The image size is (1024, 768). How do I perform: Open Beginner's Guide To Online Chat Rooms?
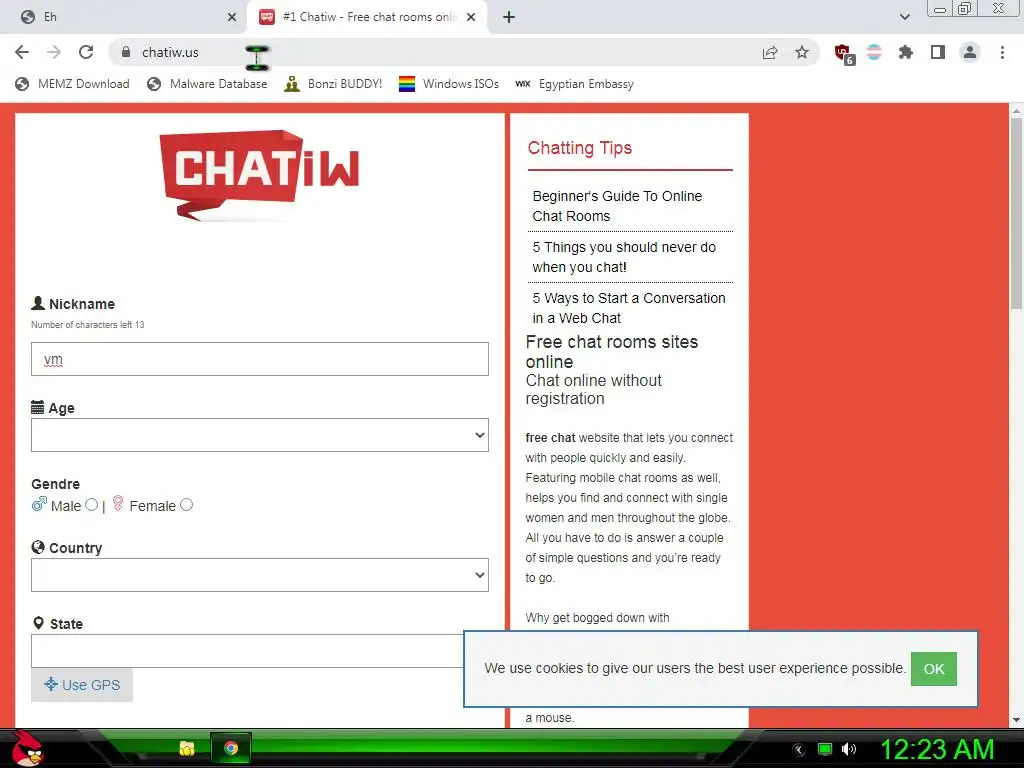(x=617, y=206)
